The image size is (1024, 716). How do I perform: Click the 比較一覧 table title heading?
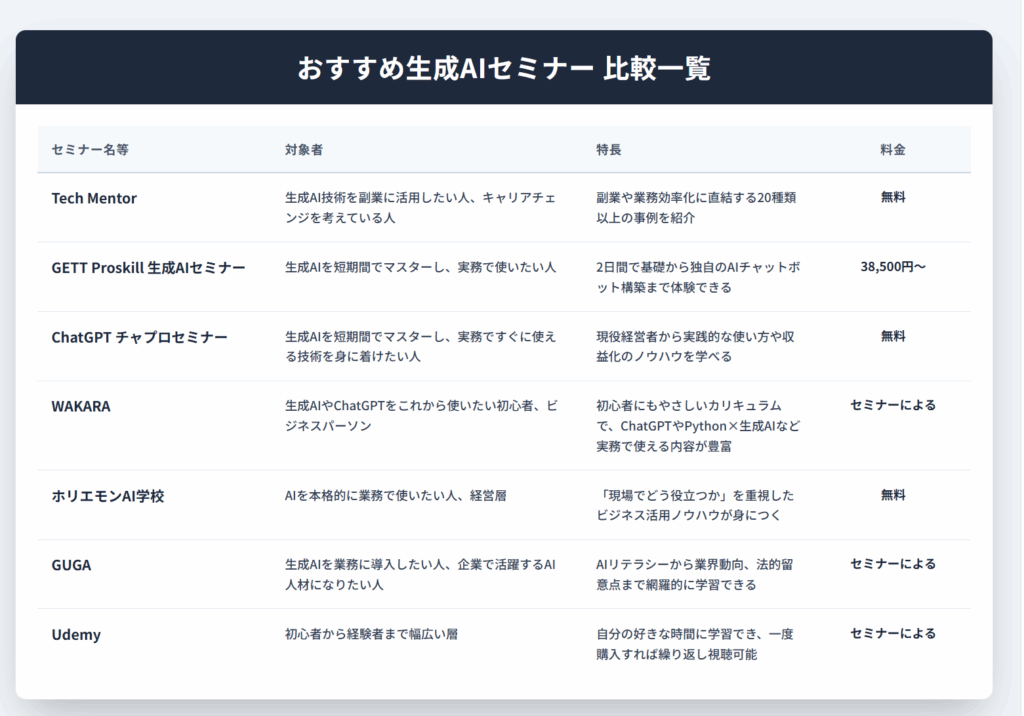click(503, 68)
